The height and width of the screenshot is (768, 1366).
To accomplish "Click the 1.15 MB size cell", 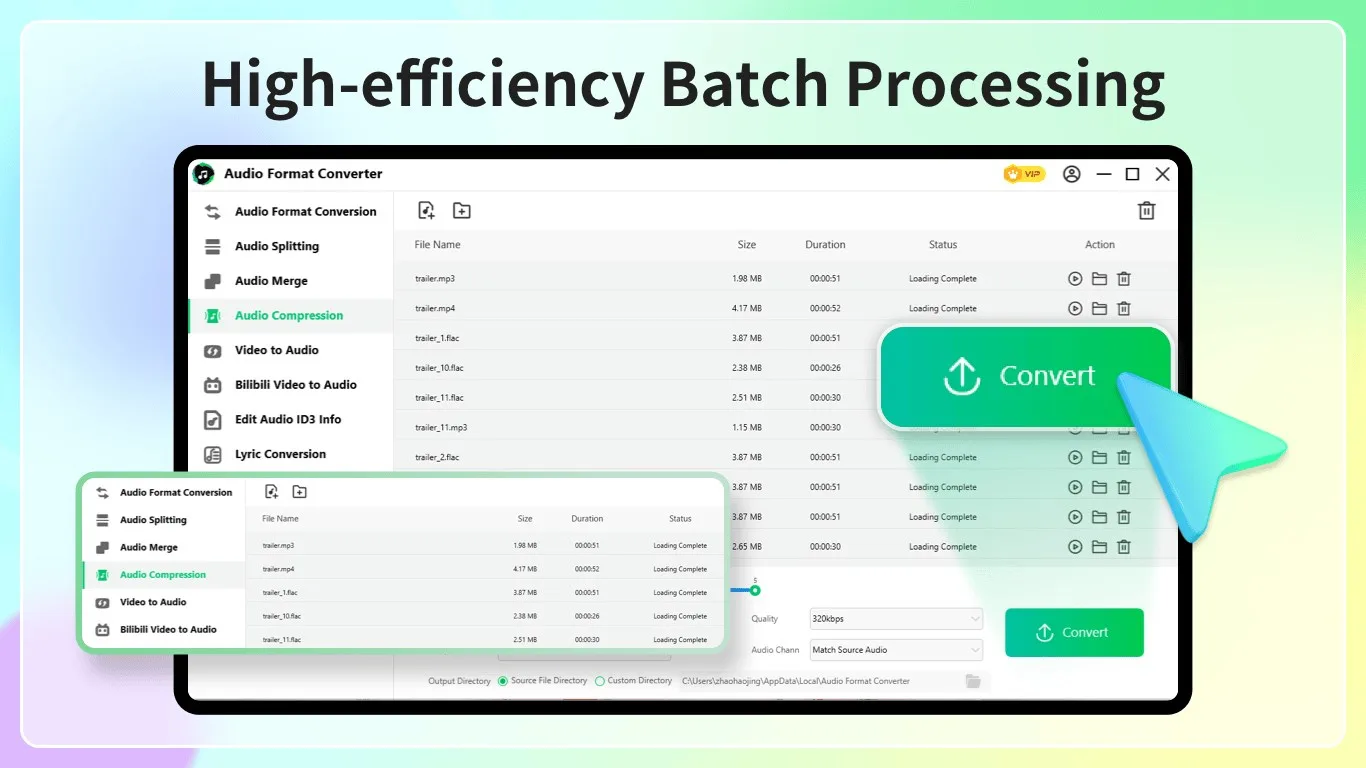I will 747,428.
